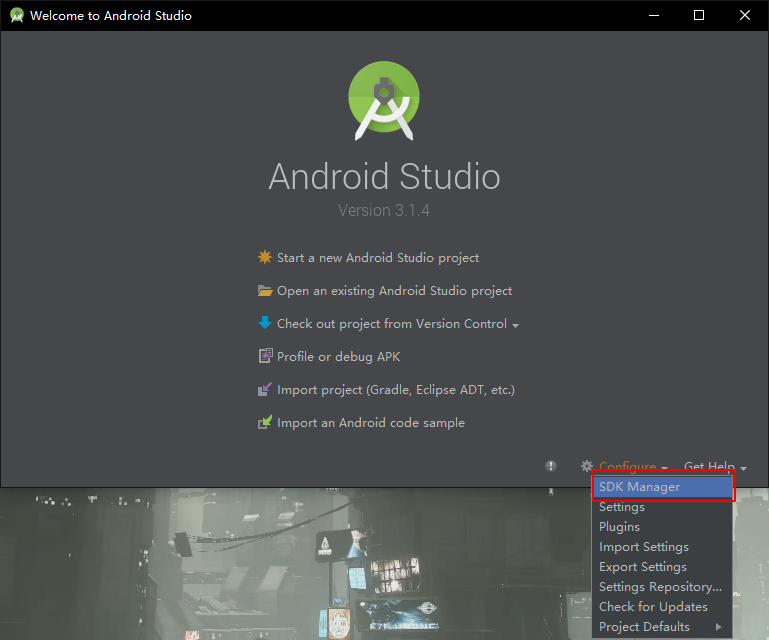Expand Project Defaults submenu arrow
Viewport: 769px width, 640px height.
click(x=718, y=627)
